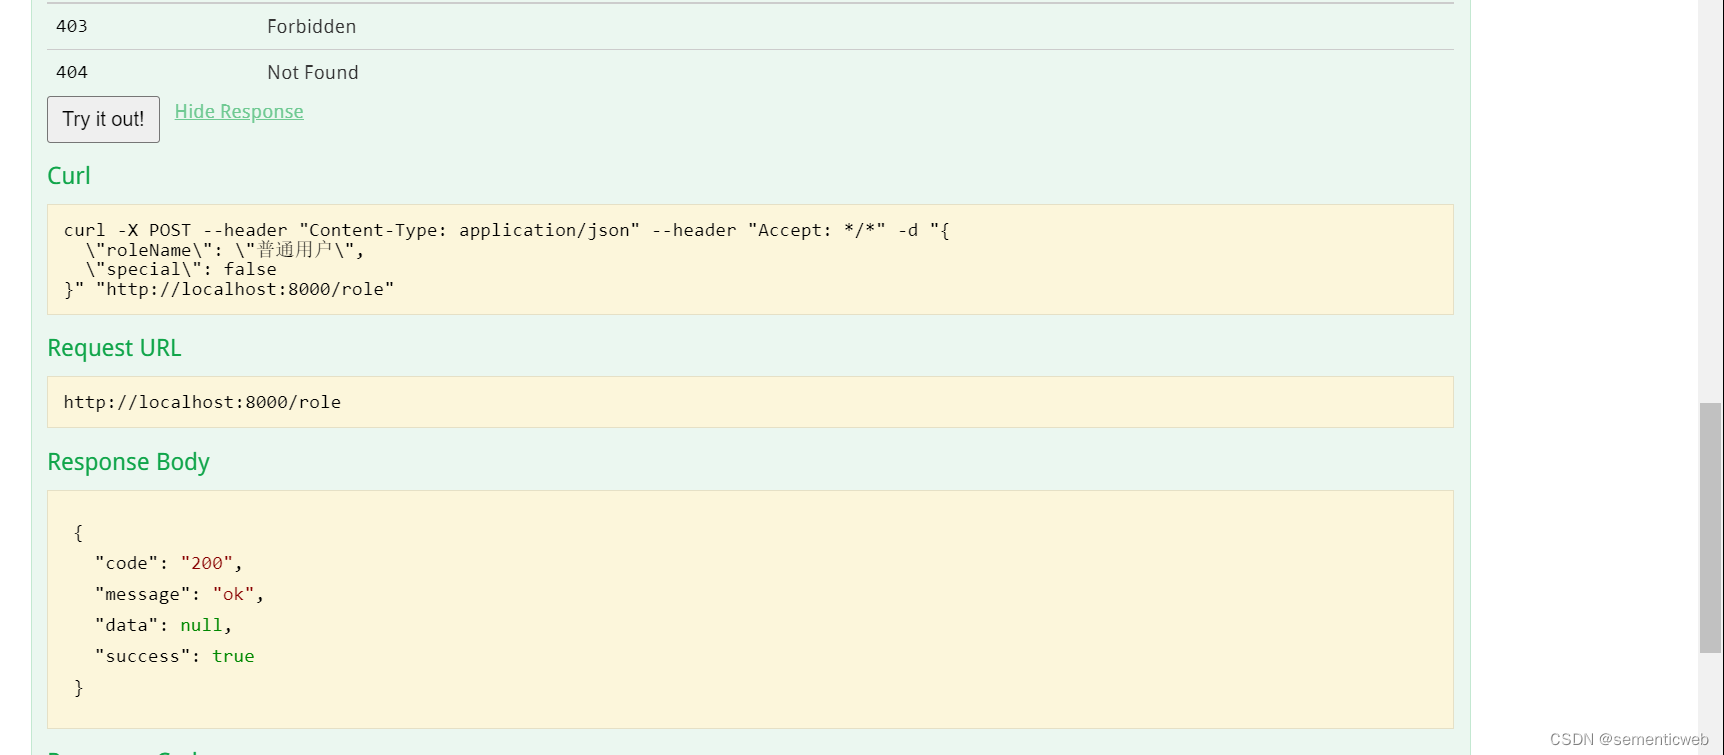Click the "message": "ok" response line
This screenshot has height=755, width=1724.
tap(179, 594)
